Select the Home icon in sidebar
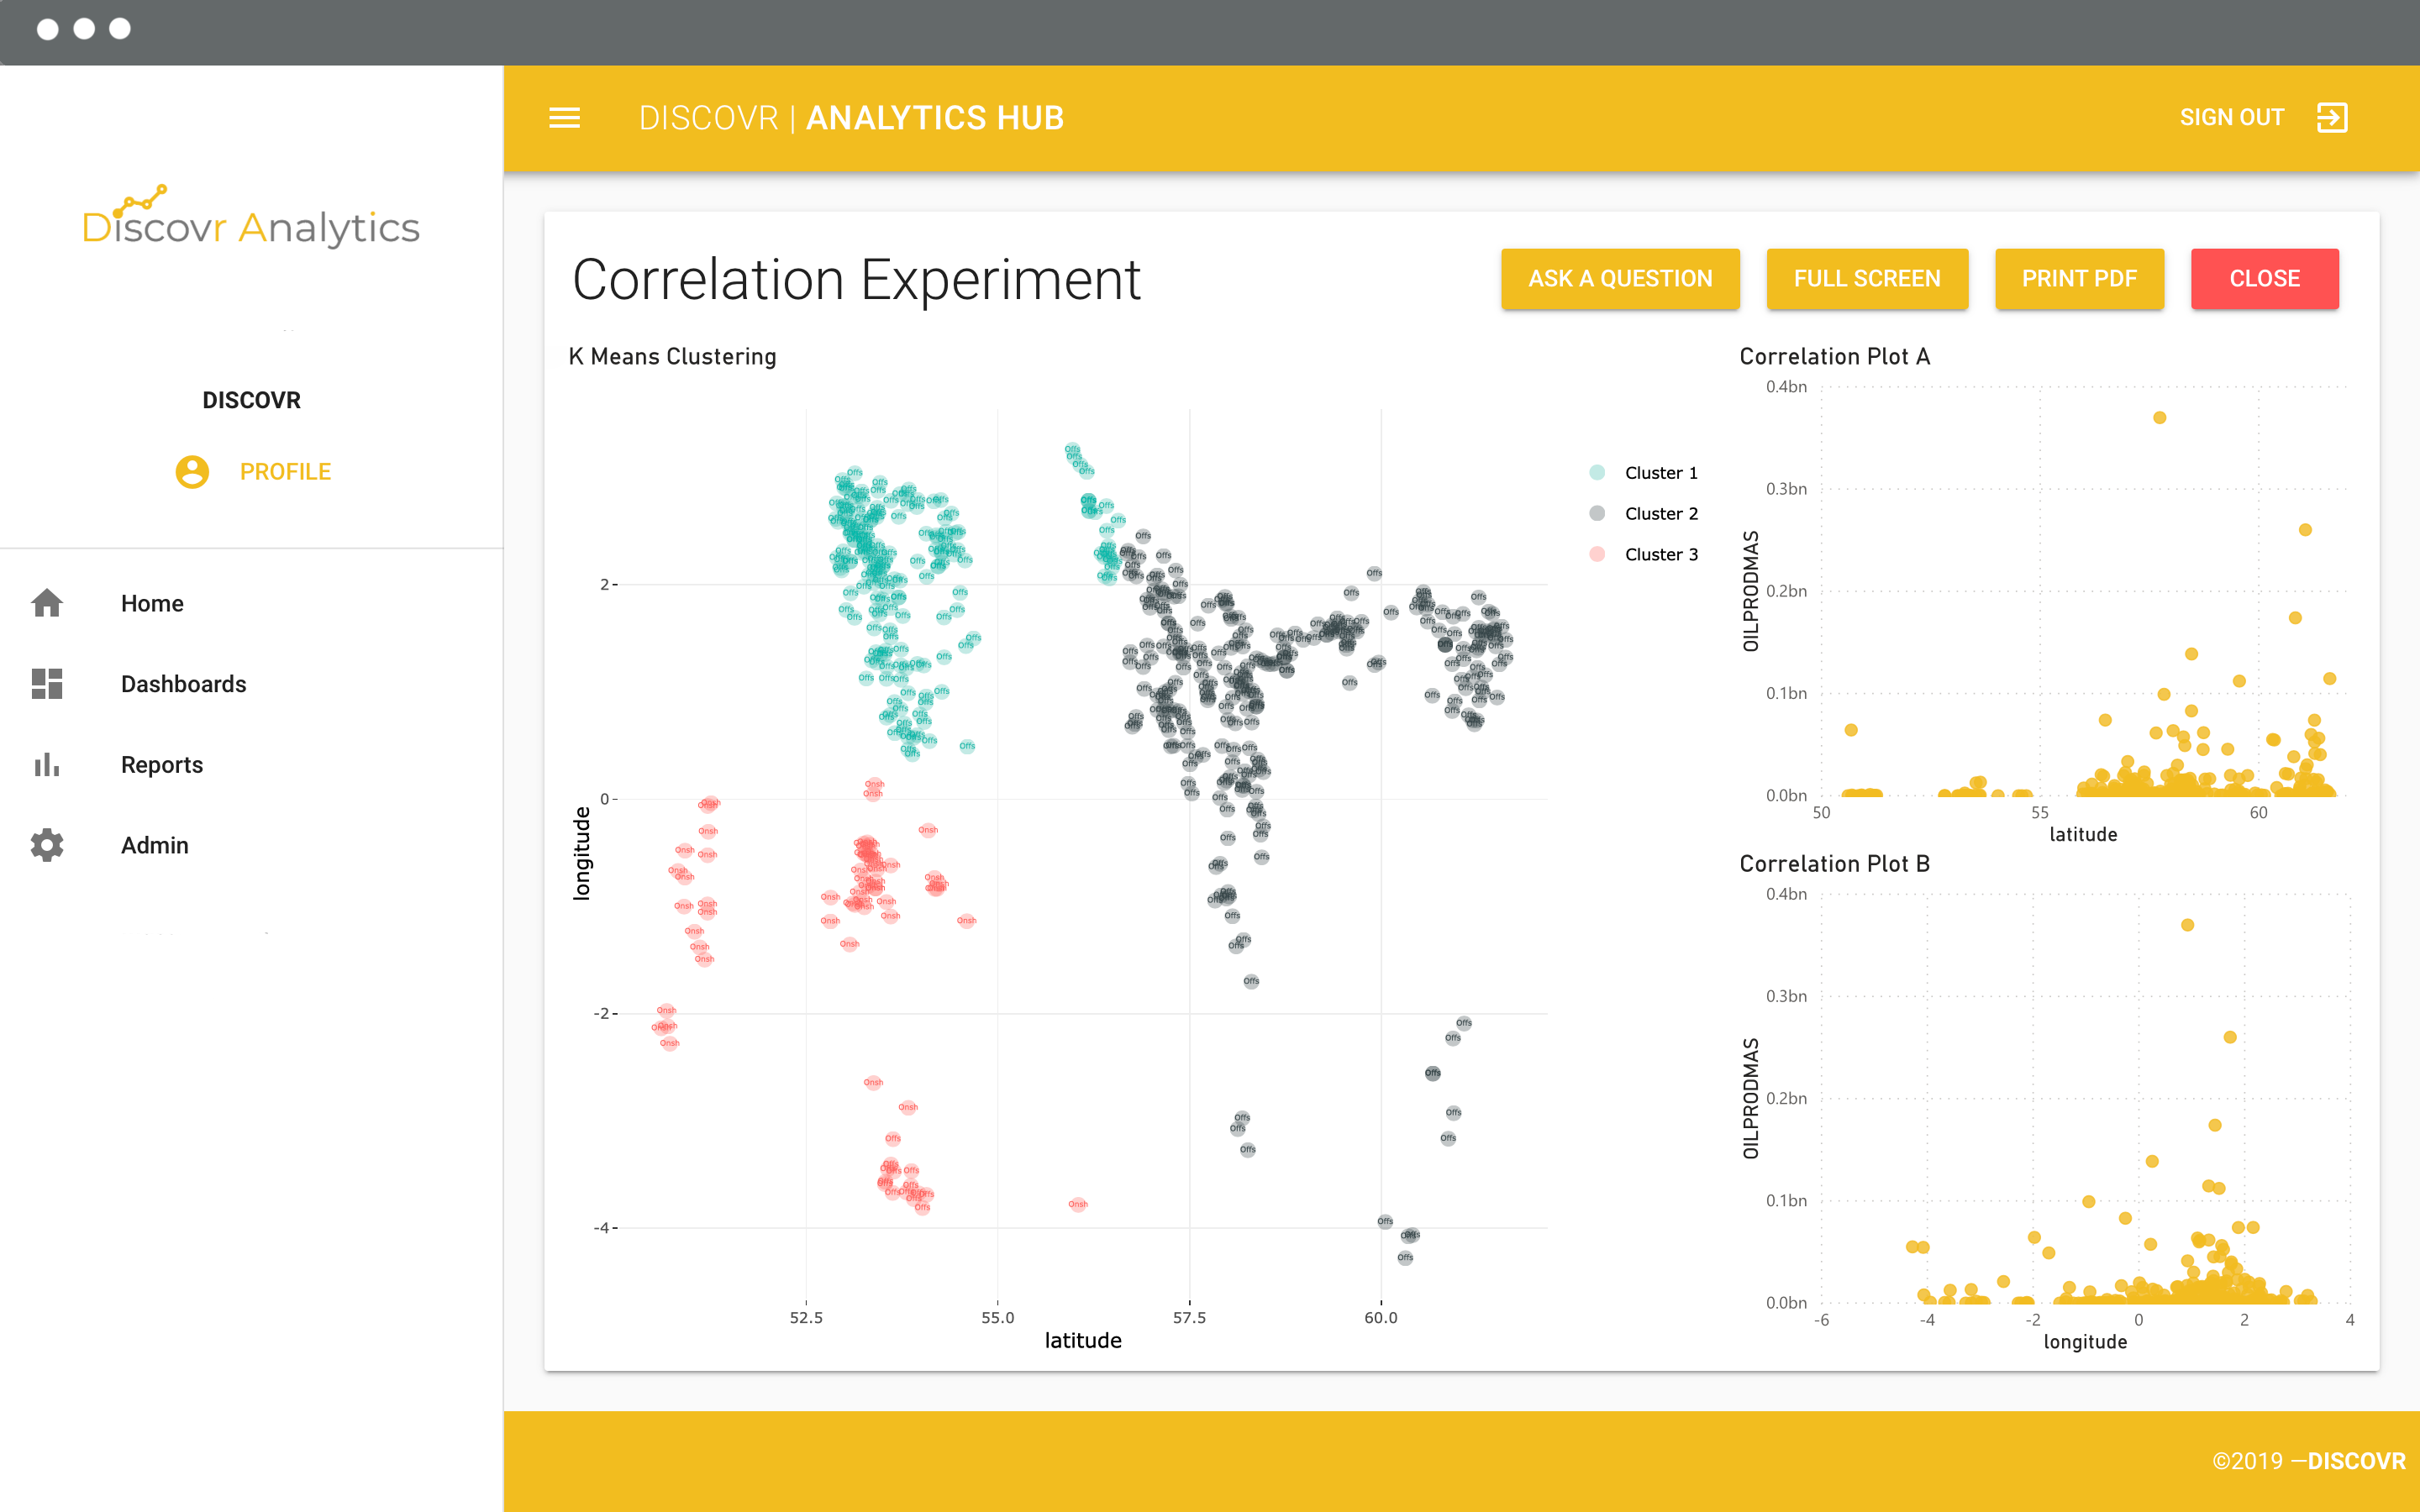Viewport: 2420px width, 1512px height. (46, 602)
